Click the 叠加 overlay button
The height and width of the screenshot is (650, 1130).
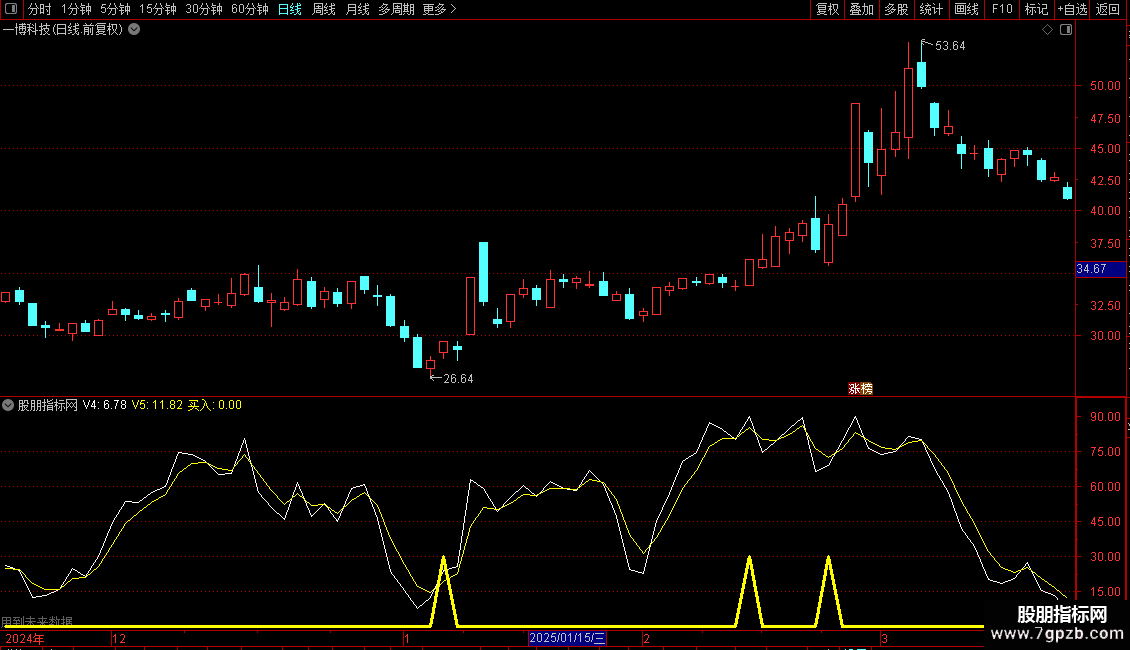(x=861, y=9)
